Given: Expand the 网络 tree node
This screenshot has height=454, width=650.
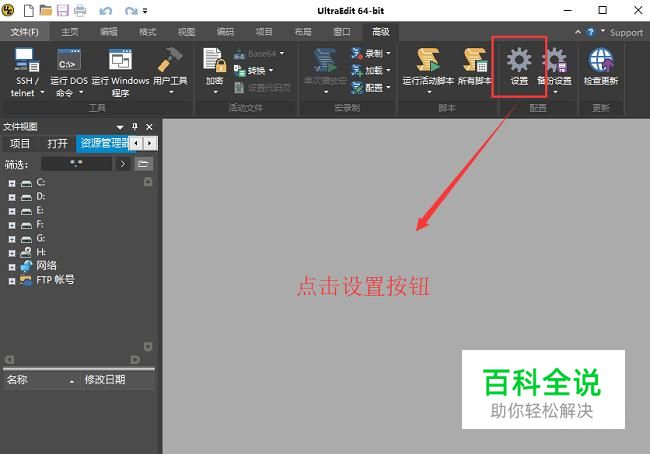Looking at the screenshot, I should (x=12, y=267).
